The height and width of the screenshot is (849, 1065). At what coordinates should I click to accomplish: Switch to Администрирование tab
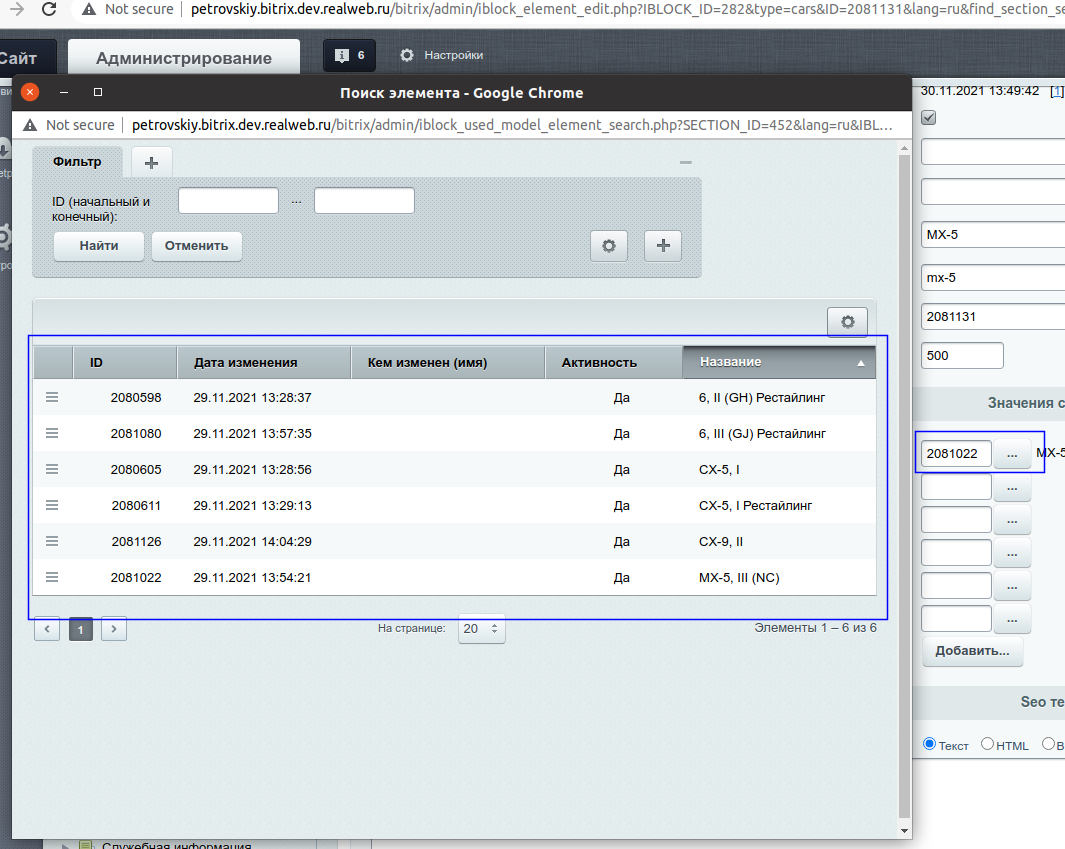[183, 58]
